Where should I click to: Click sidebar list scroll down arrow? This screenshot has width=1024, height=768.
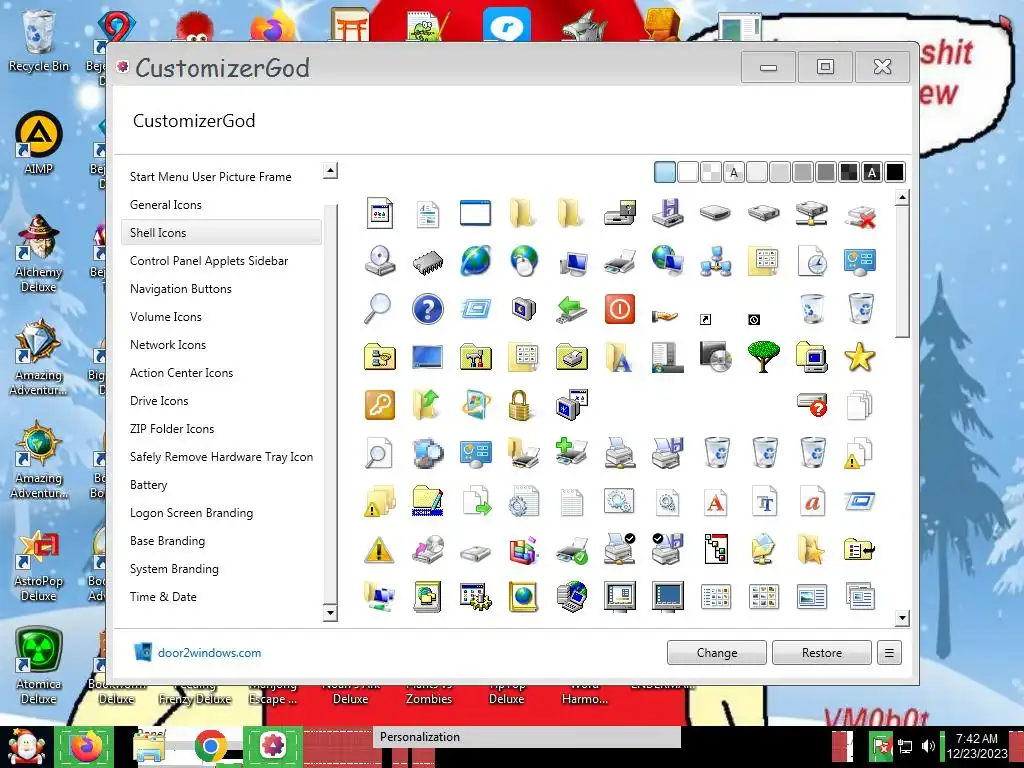click(330, 613)
